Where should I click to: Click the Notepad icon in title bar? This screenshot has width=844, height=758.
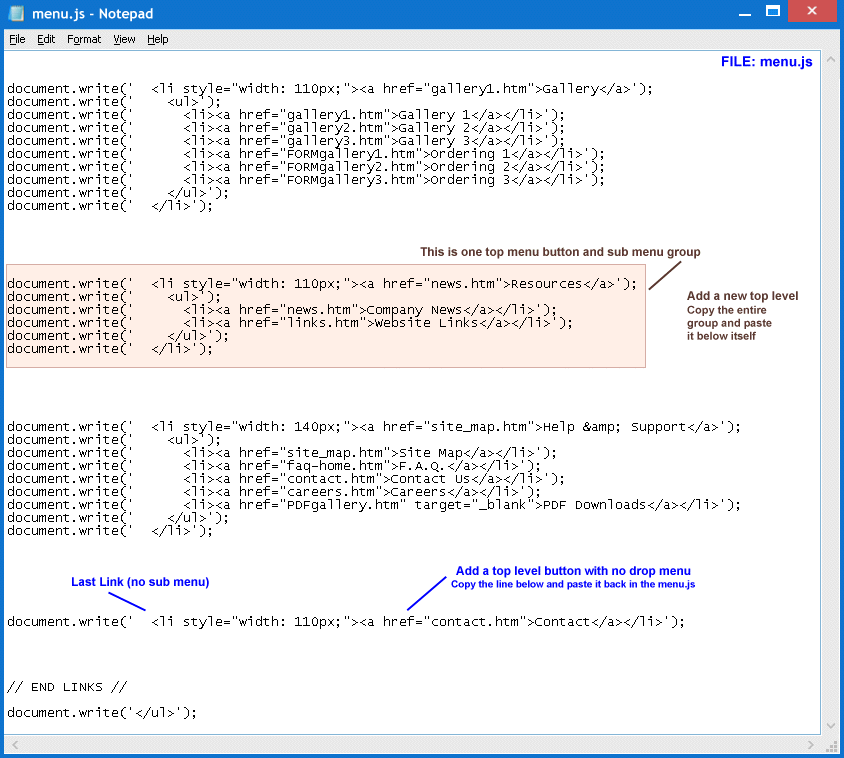coord(16,14)
